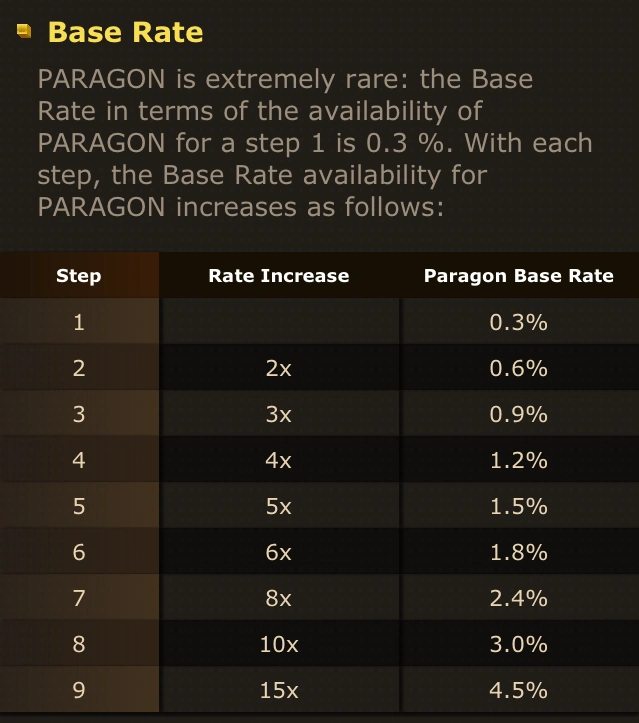
Task: Select the Base Rate heading
Action: (125, 32)
